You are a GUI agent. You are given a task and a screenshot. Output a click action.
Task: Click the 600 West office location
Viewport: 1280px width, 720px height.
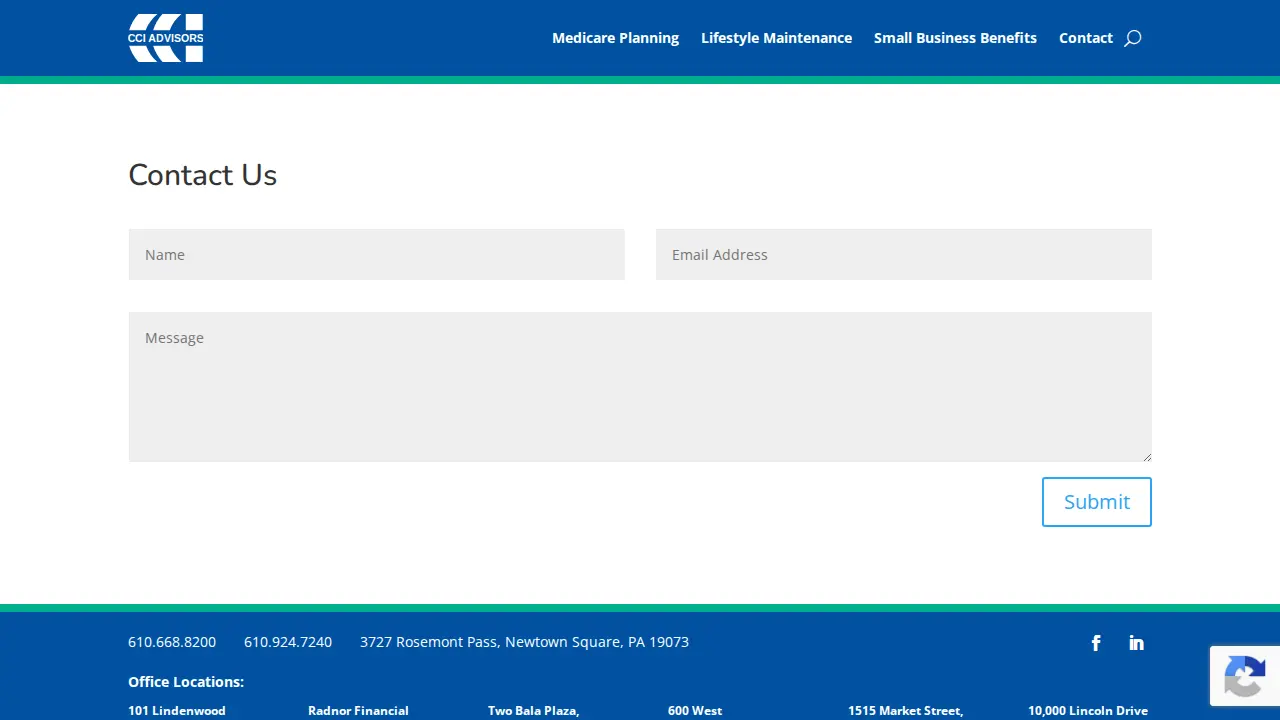(x=695, y=711)
